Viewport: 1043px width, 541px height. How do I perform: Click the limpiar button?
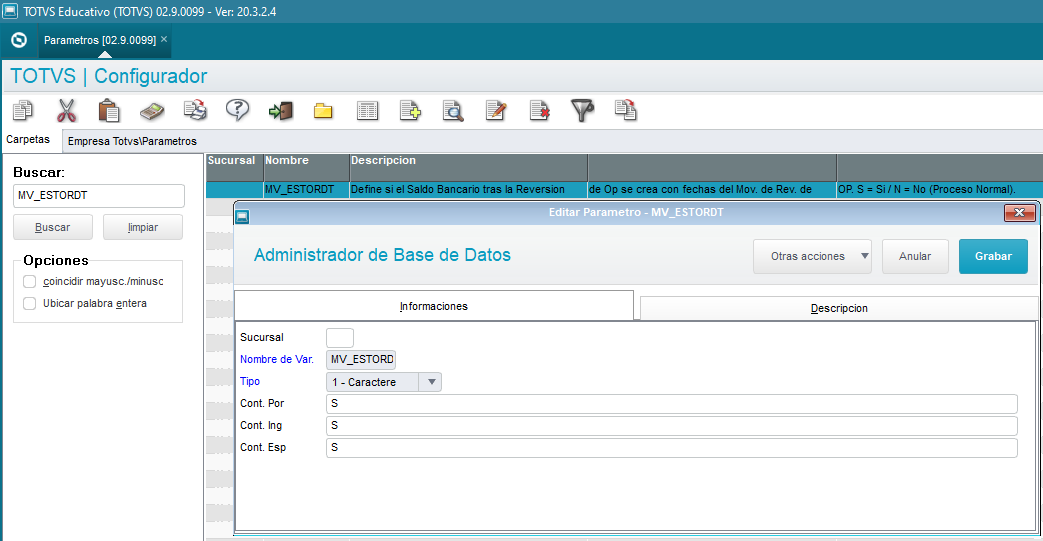(x=143, y=228)
